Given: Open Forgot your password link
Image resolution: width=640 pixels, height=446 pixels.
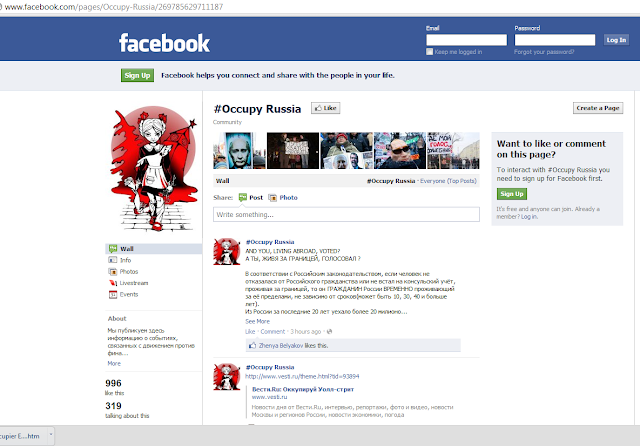Looking at the screenshot, I should pyautogui.click(x=544, y=52).
